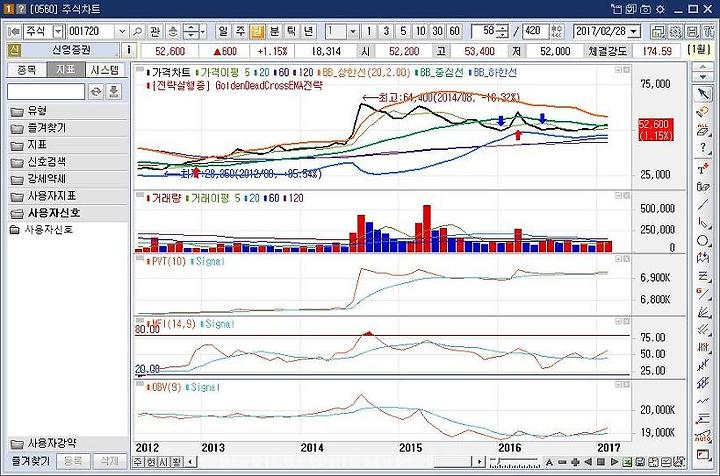
Task: Click the gear settings icon in top toolbar
Action: point(675,32)
